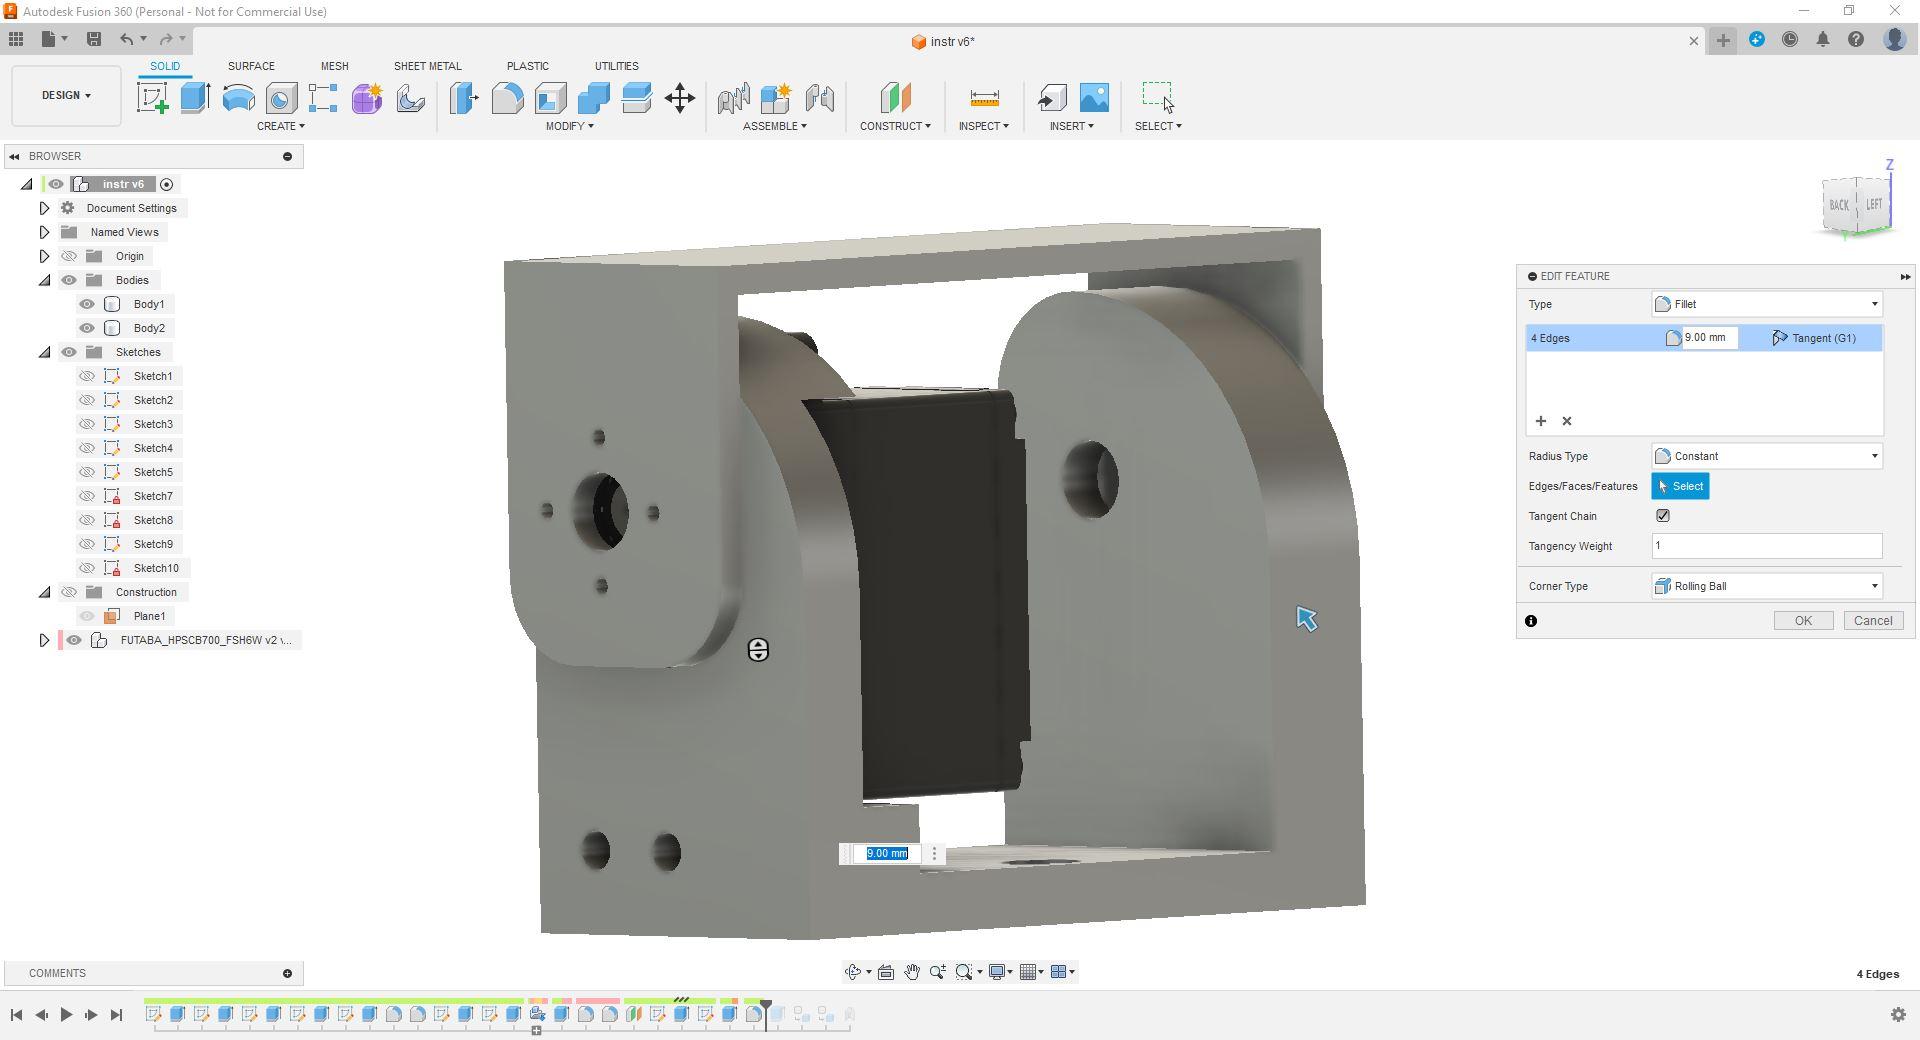Screen dimensions: 1920x1040
Task: Remove the selected fillet set
Action: 1567,421
